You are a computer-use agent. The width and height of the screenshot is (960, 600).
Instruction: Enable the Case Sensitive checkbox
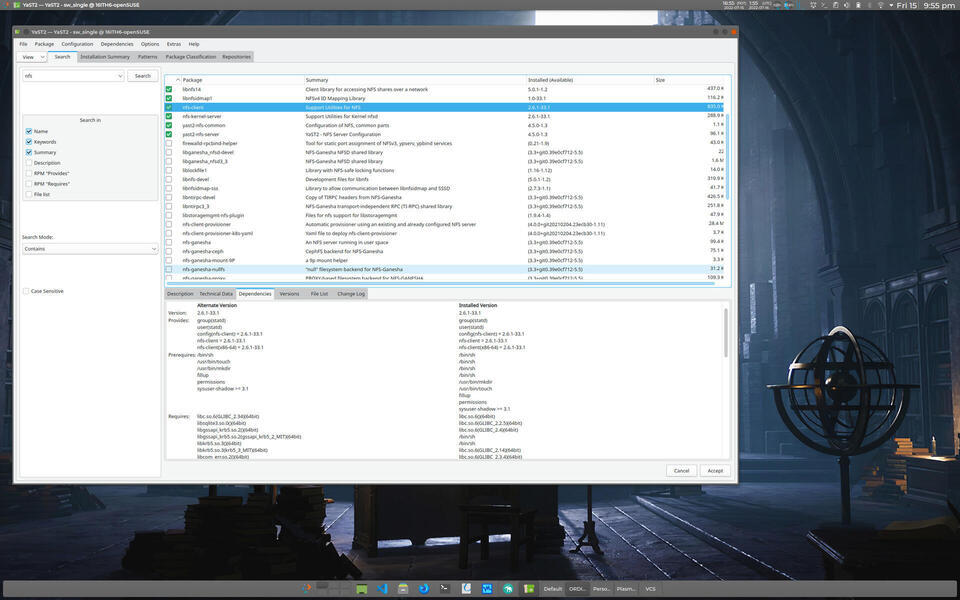[26, 291]
